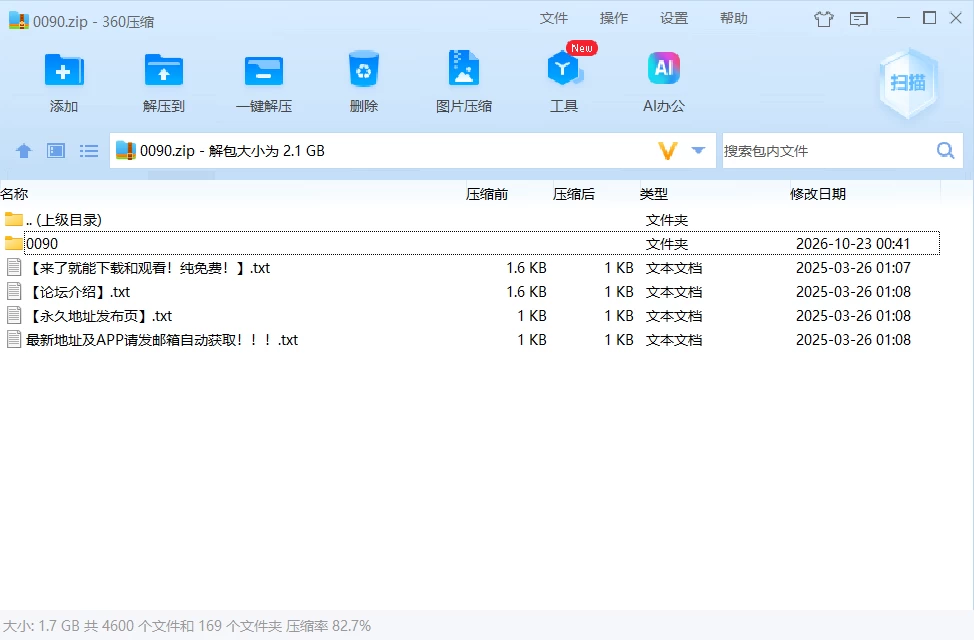Screen dimensions: 974x640
Task: Select the 【论坛介绍】.txt file
Action: coord(470,292)
